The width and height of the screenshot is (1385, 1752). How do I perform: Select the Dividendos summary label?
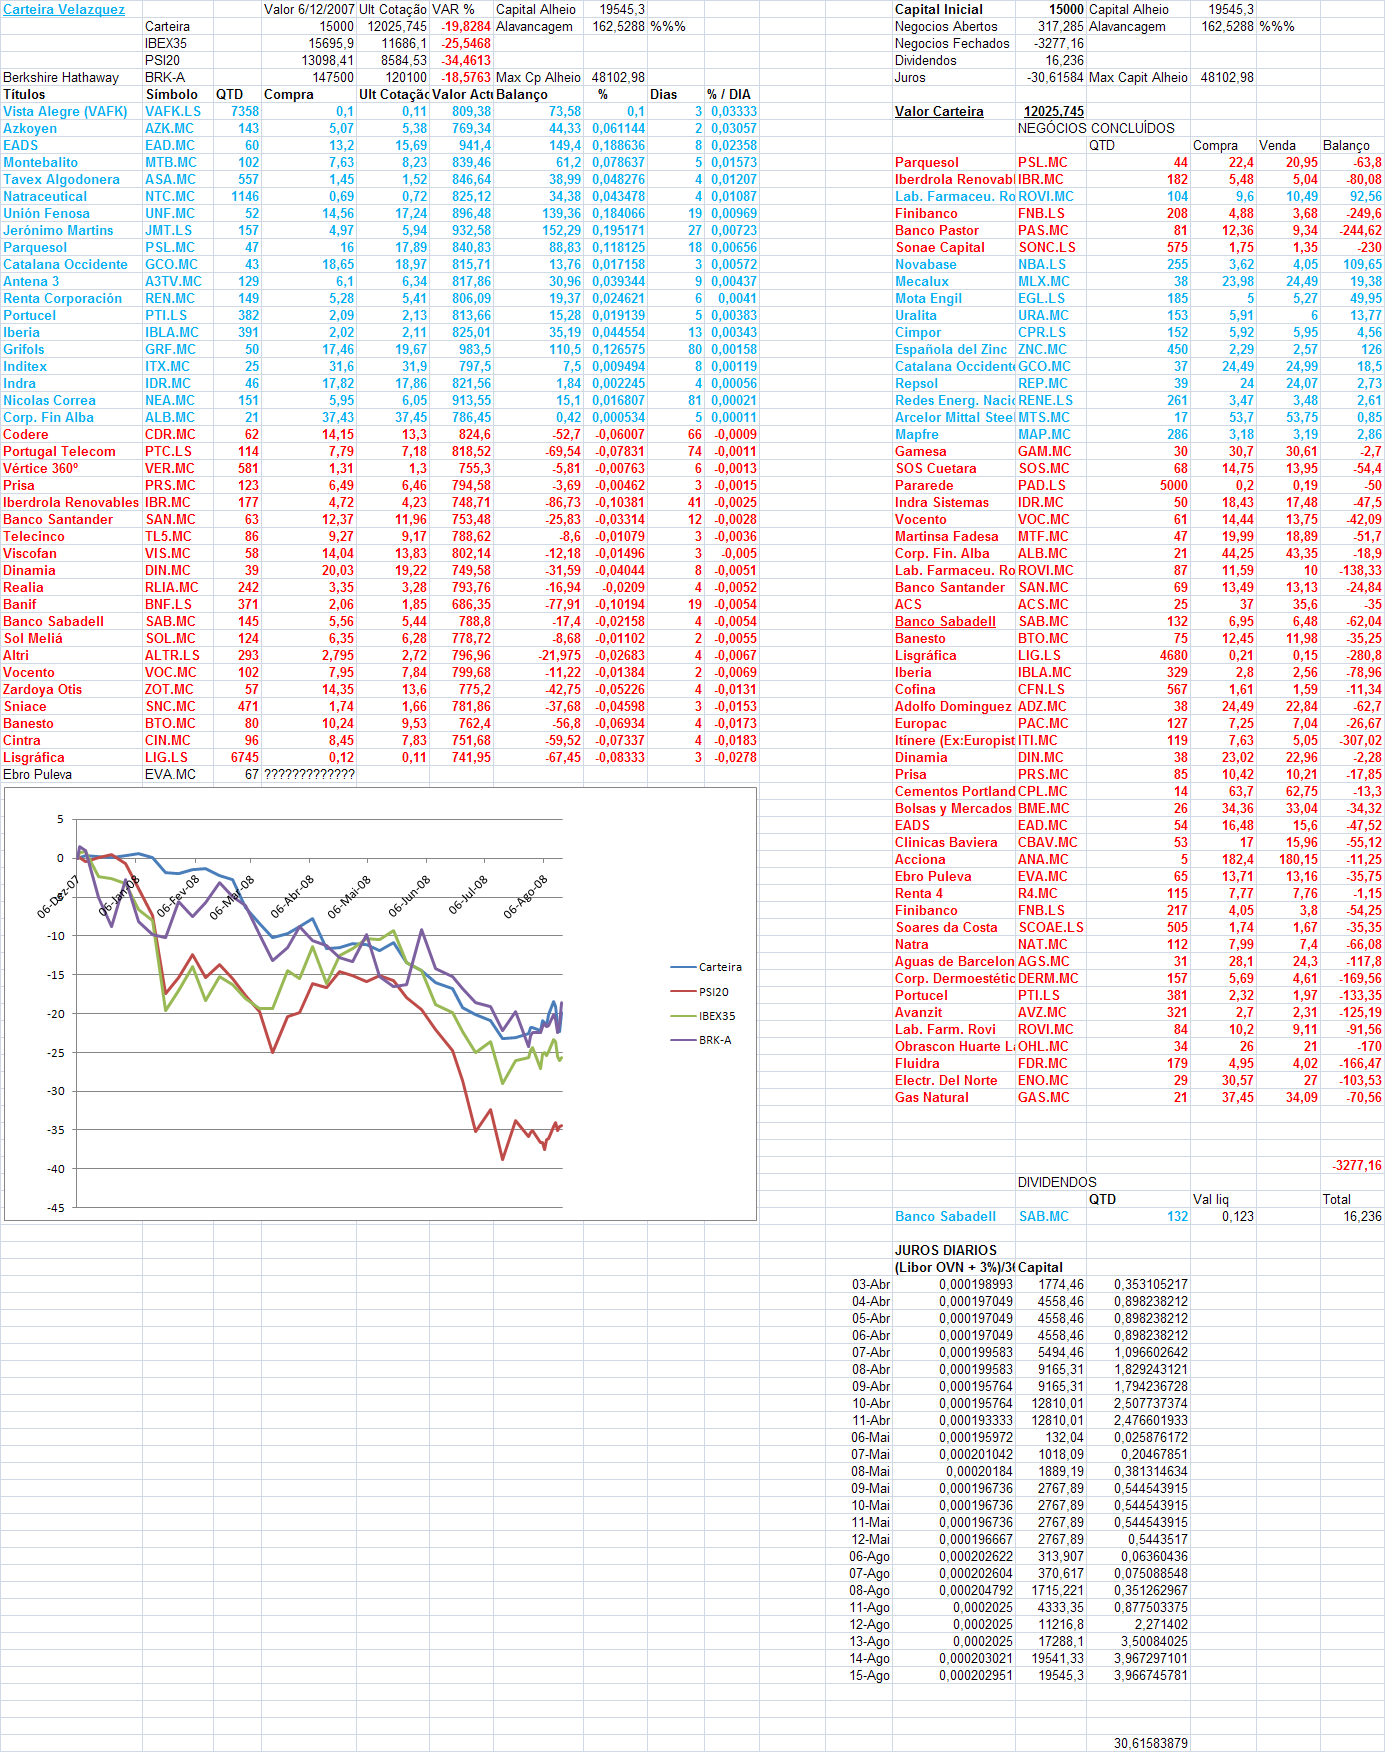point(925,61)
